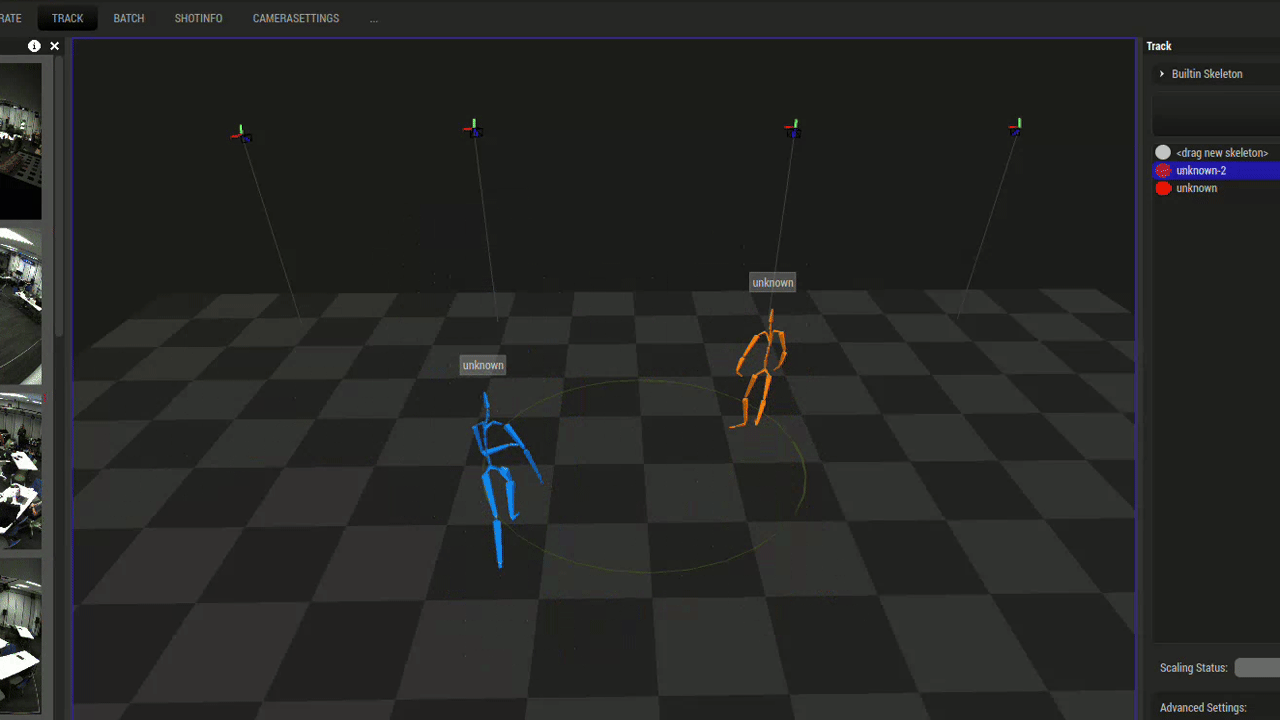Close the camera preview panel with the X
This screenshot has width=1280, height=720.
[54, 45]
